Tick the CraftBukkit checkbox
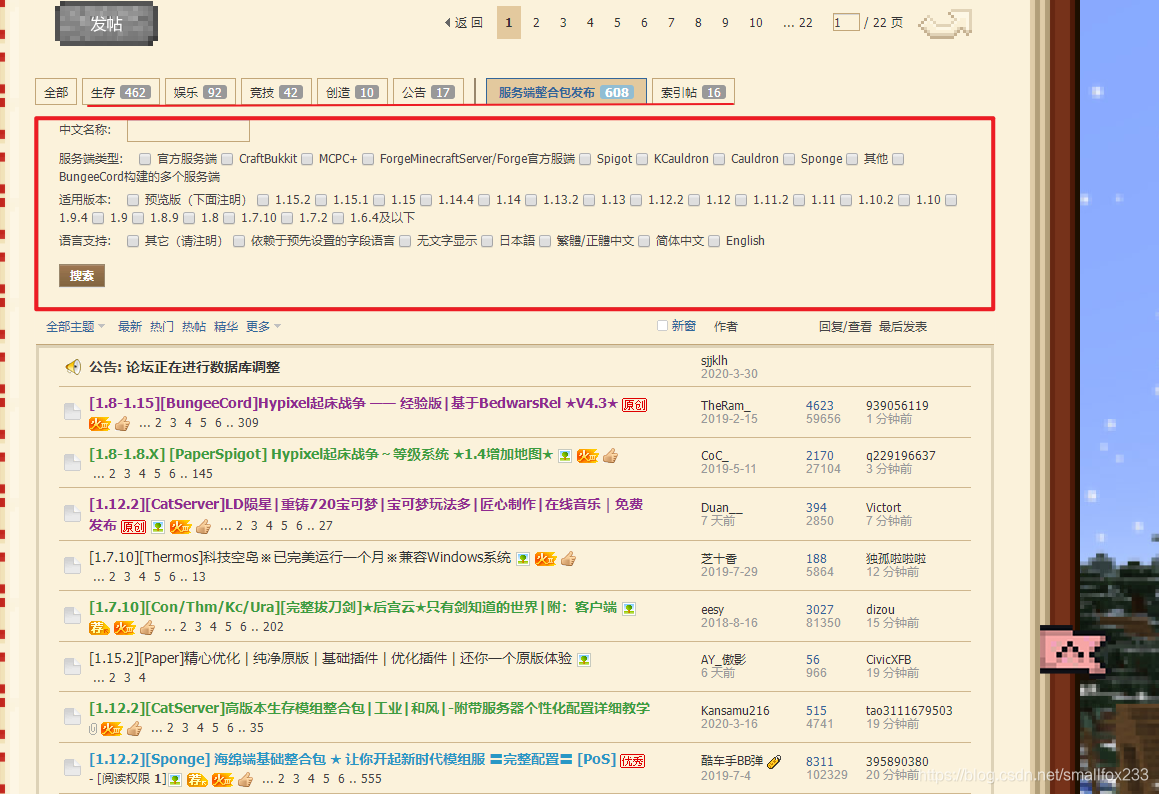This screenshot has width=1159, height=794. click(x=227, y=159)
